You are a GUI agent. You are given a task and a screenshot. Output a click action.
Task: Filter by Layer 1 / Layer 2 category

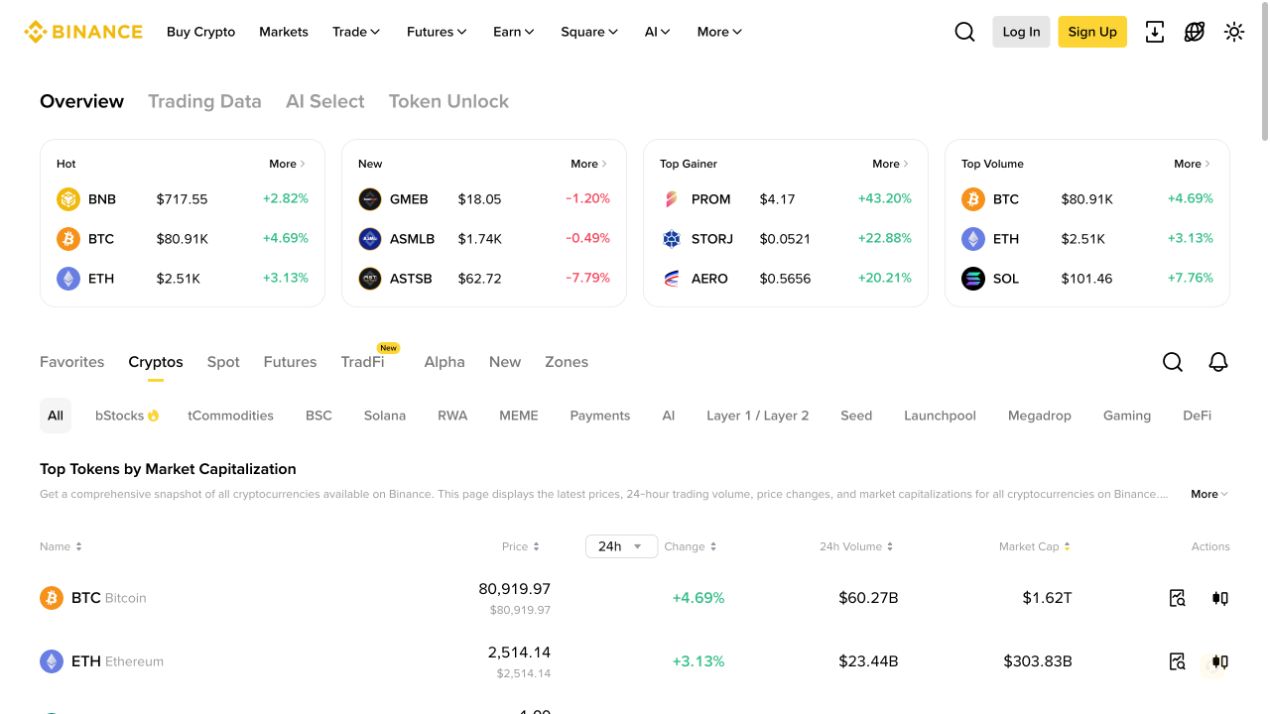(x=758, y=416)
